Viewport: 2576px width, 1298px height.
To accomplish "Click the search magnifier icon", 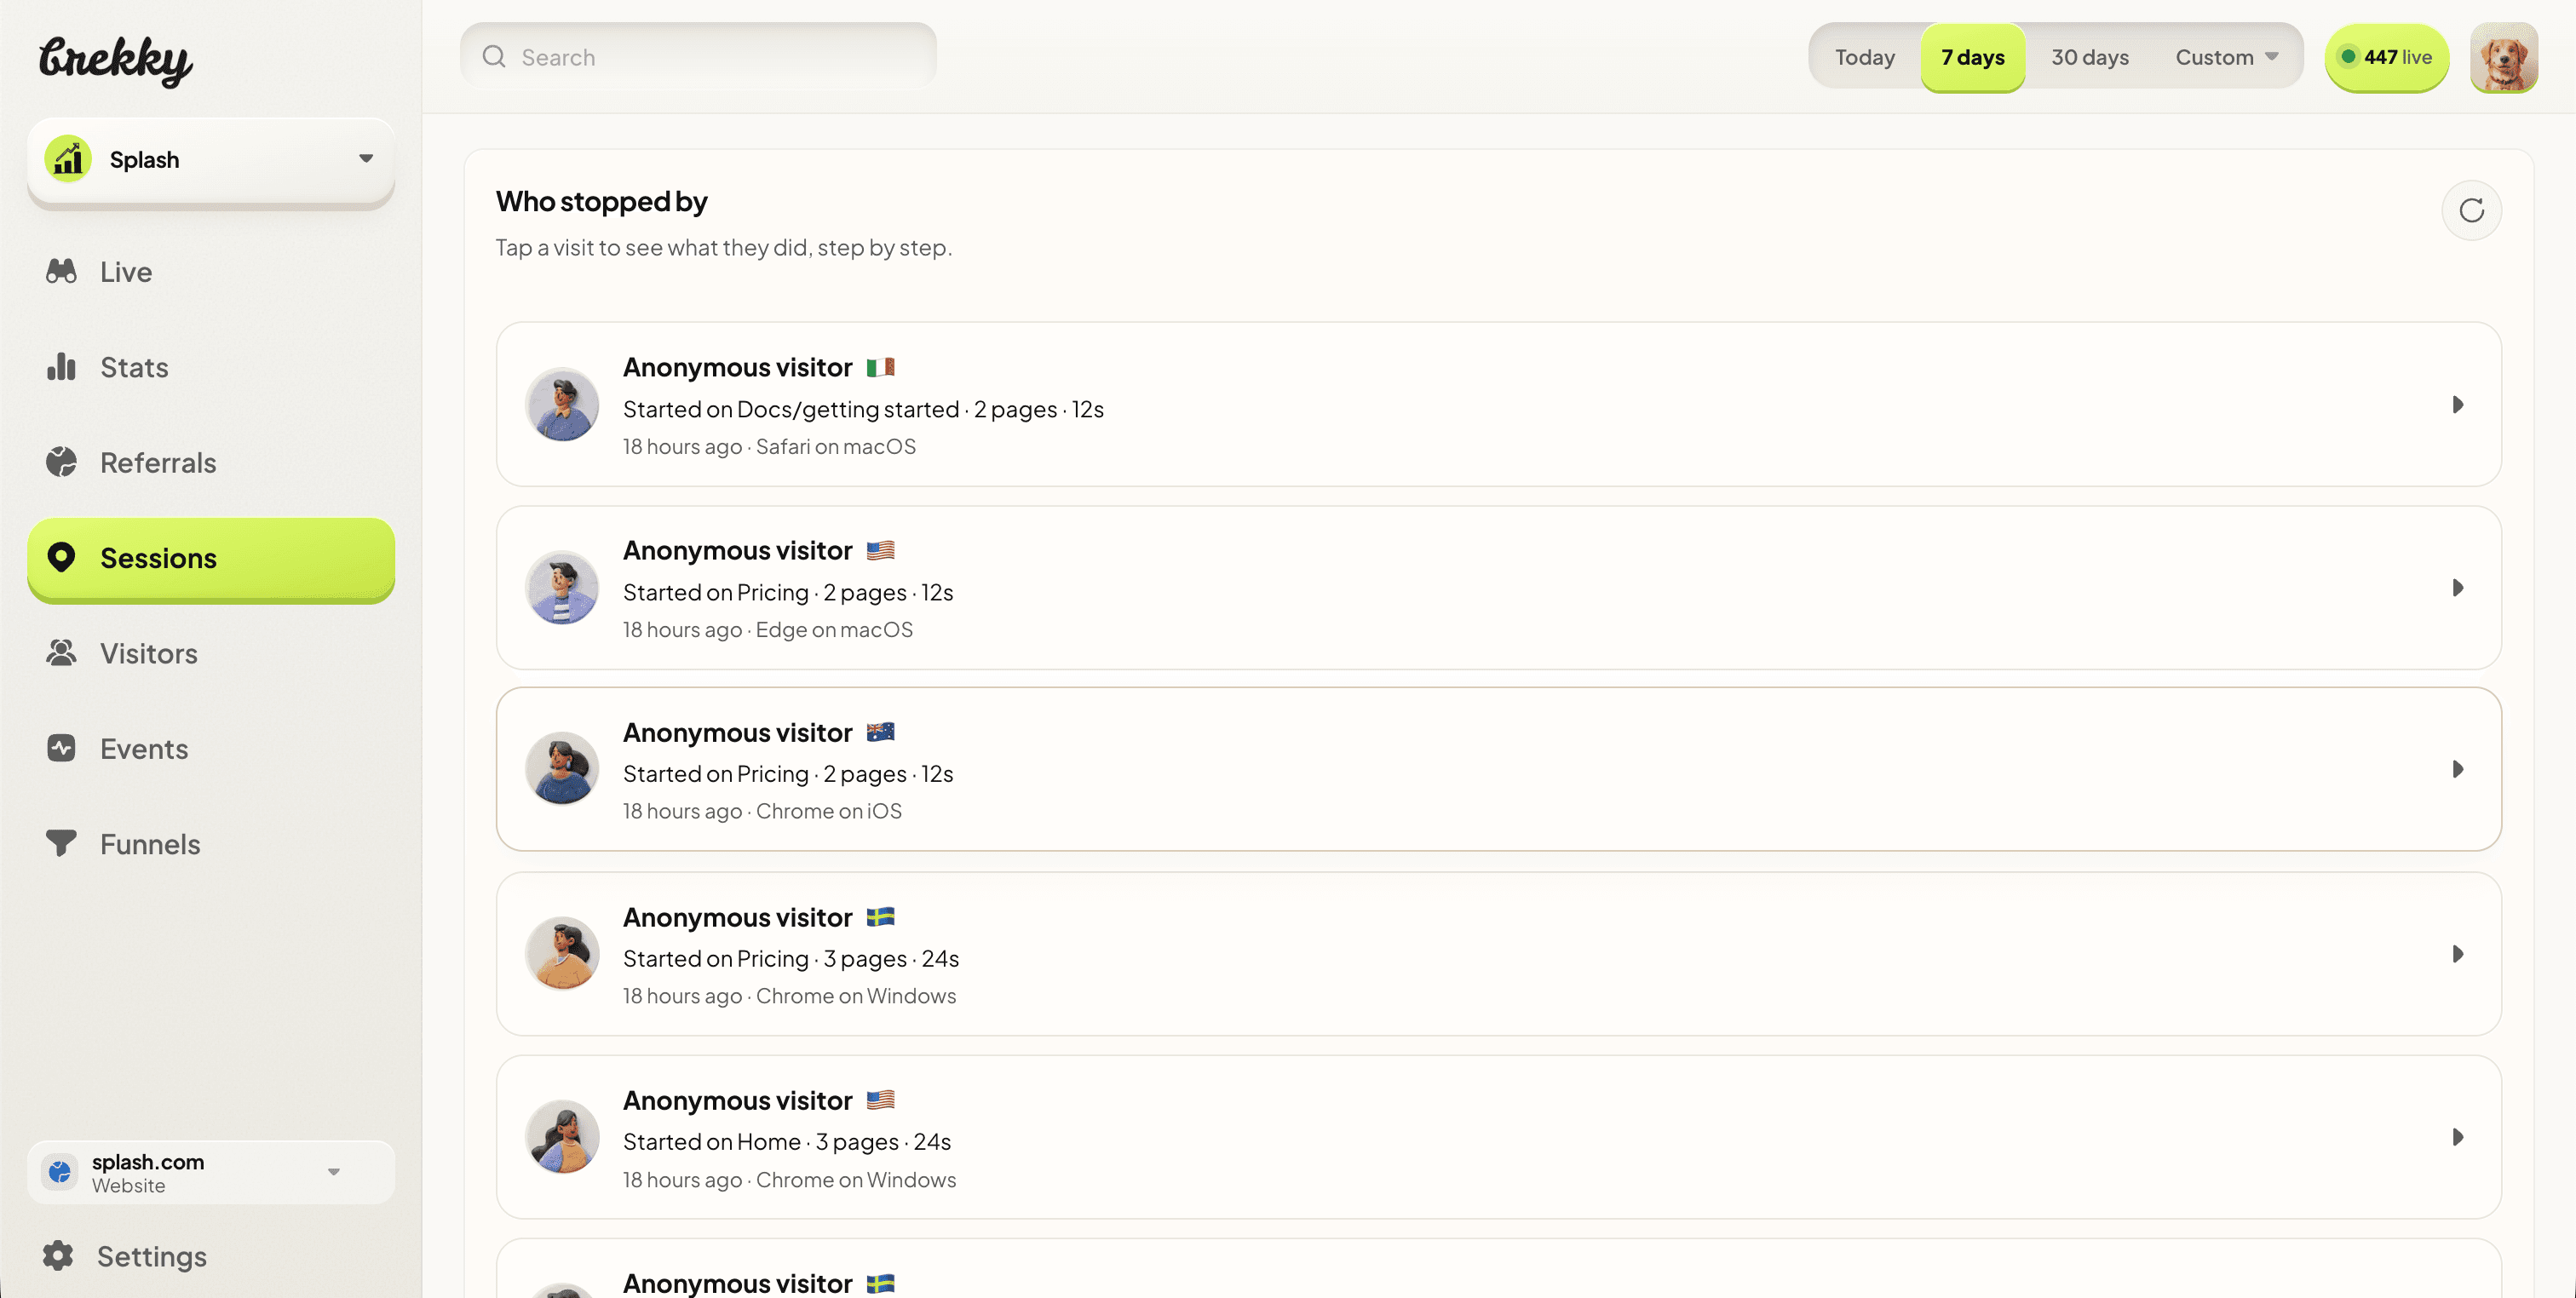I will click(x=494, y=57).
